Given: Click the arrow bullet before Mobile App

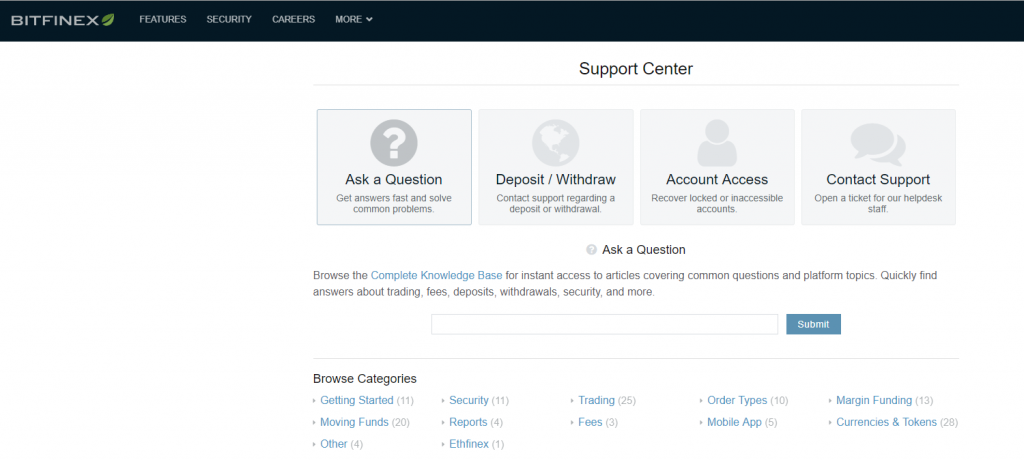Looking at the screenshot, I should 701,423.
